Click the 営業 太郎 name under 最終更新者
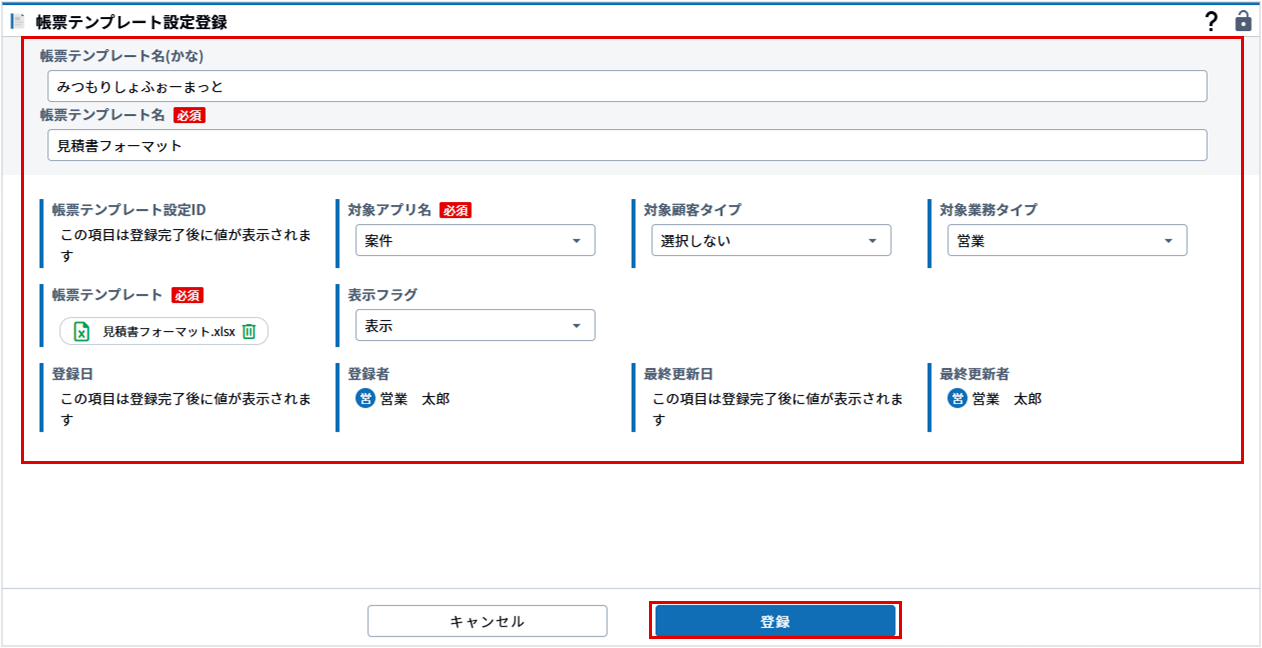This screenshot has height=648, width=1262. [1007, 399]
